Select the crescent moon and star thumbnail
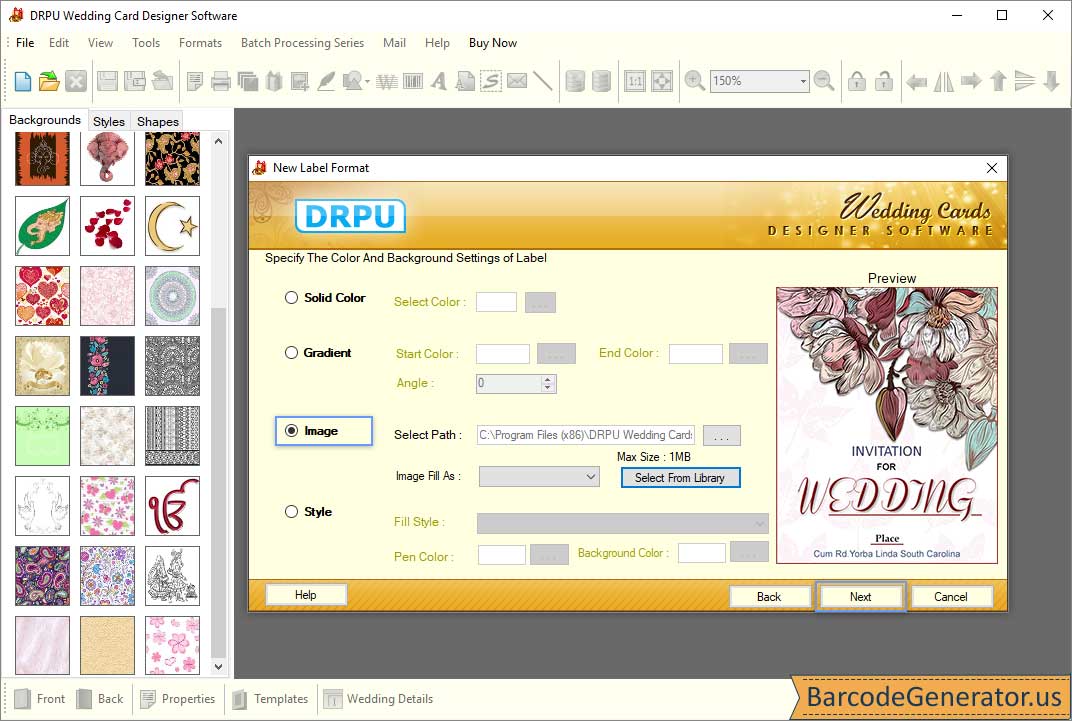The width and height of the screenshot is (1072, 721). tap(172, 226)
